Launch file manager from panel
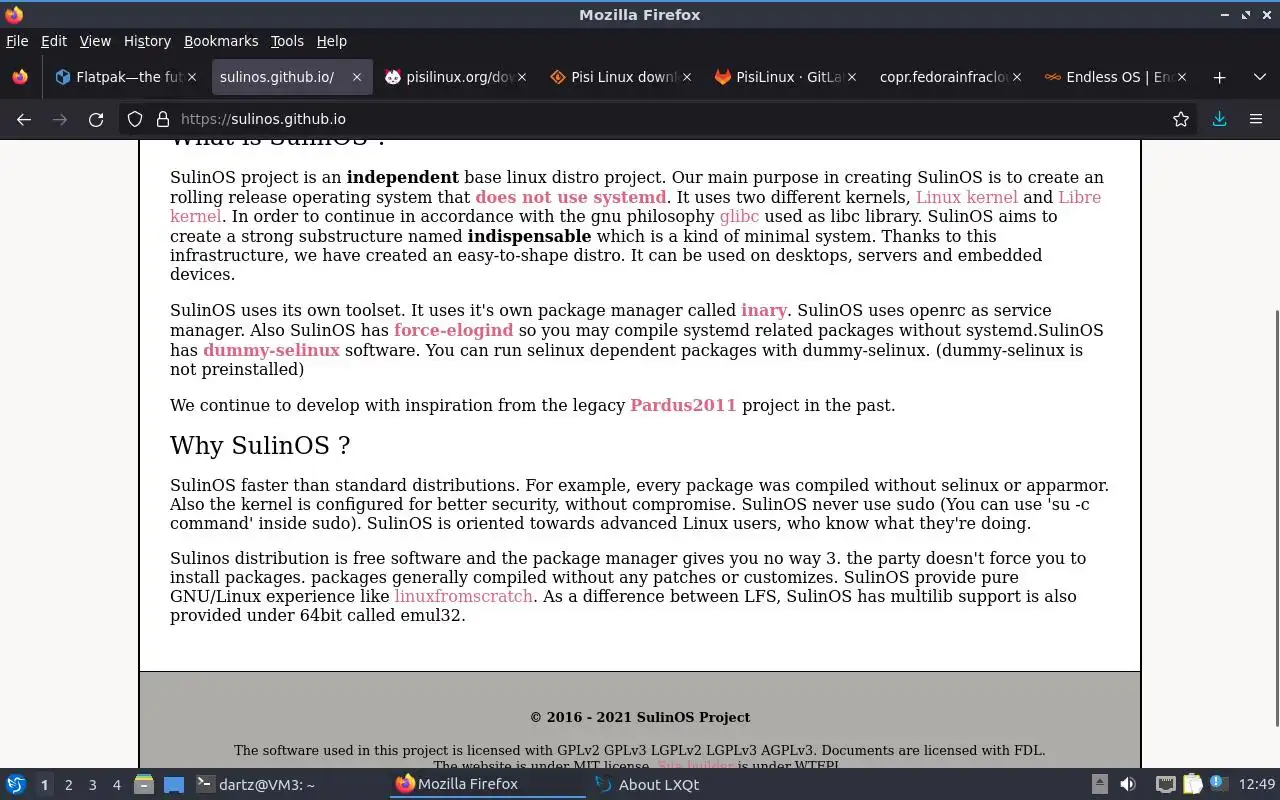The width and height of the screenshot is (1280, 800). pyautogui.click(x=144, y=784)
